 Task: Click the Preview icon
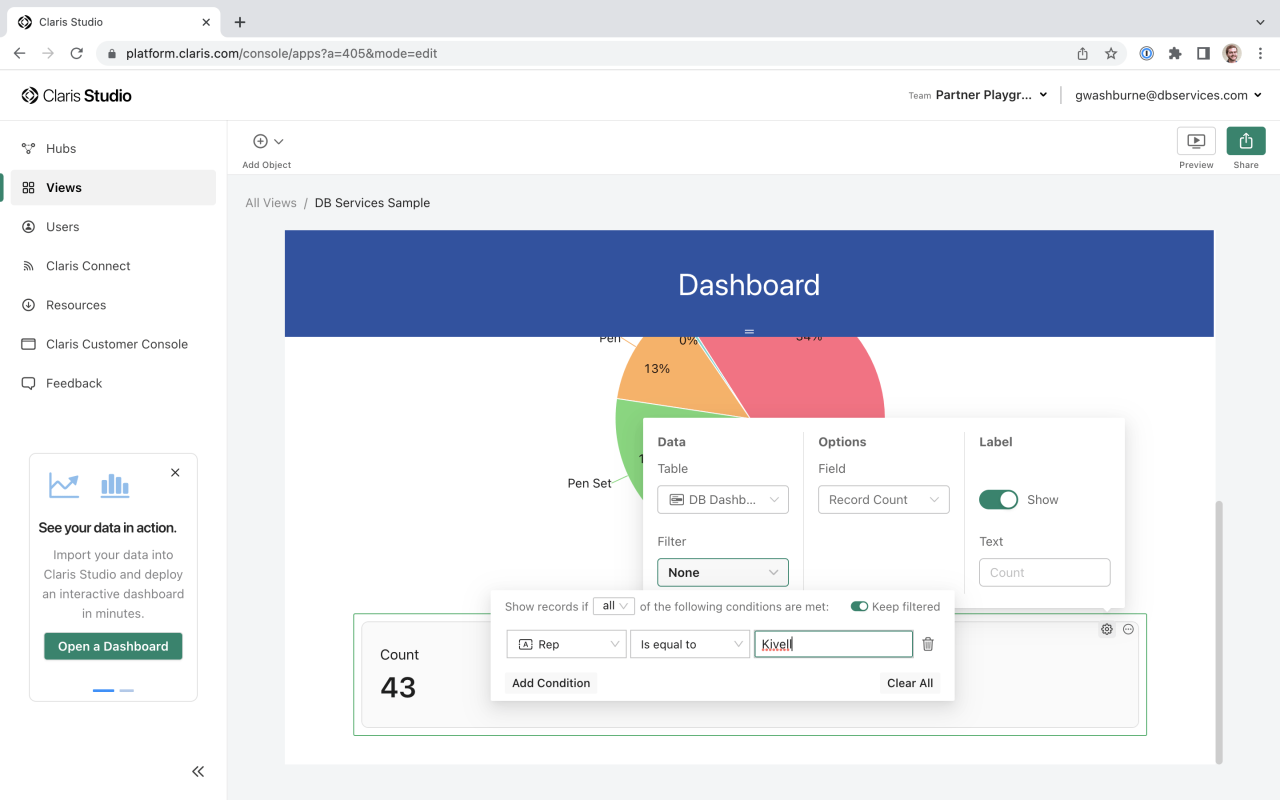point(1196,141)
